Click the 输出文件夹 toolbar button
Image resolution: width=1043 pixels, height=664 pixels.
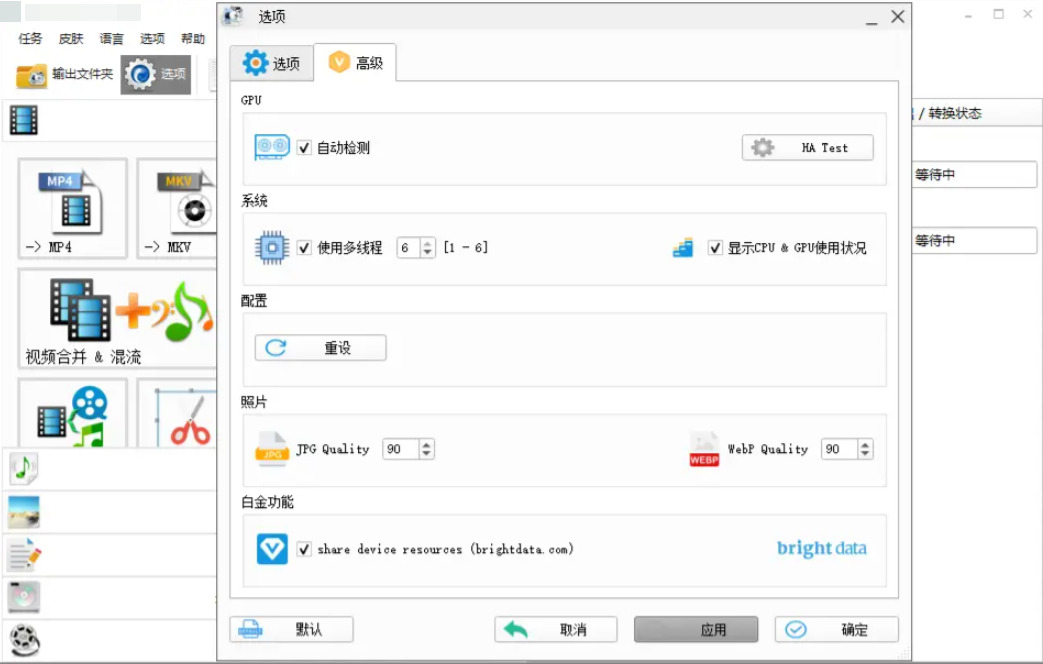pos(65,75)
